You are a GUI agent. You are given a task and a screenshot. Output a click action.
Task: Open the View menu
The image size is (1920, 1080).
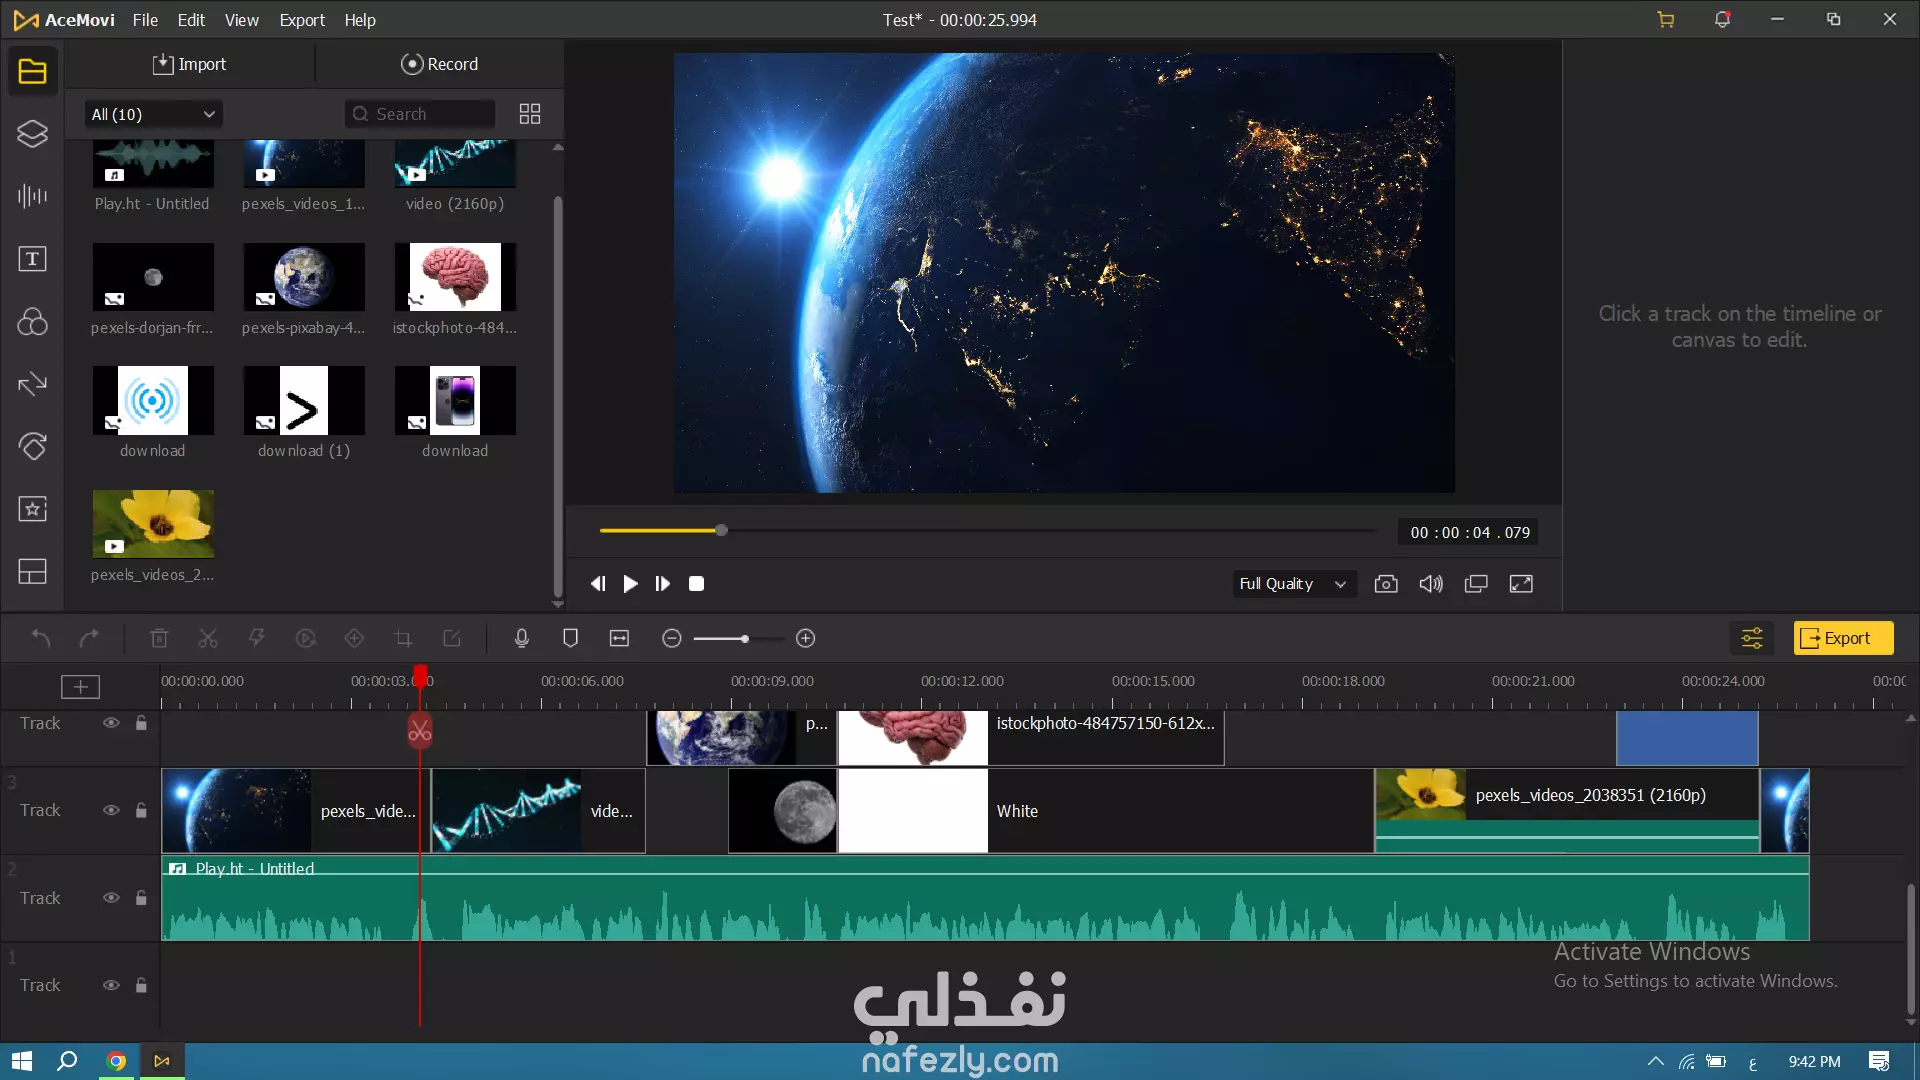pyautogui.click(x=241, y=20)
